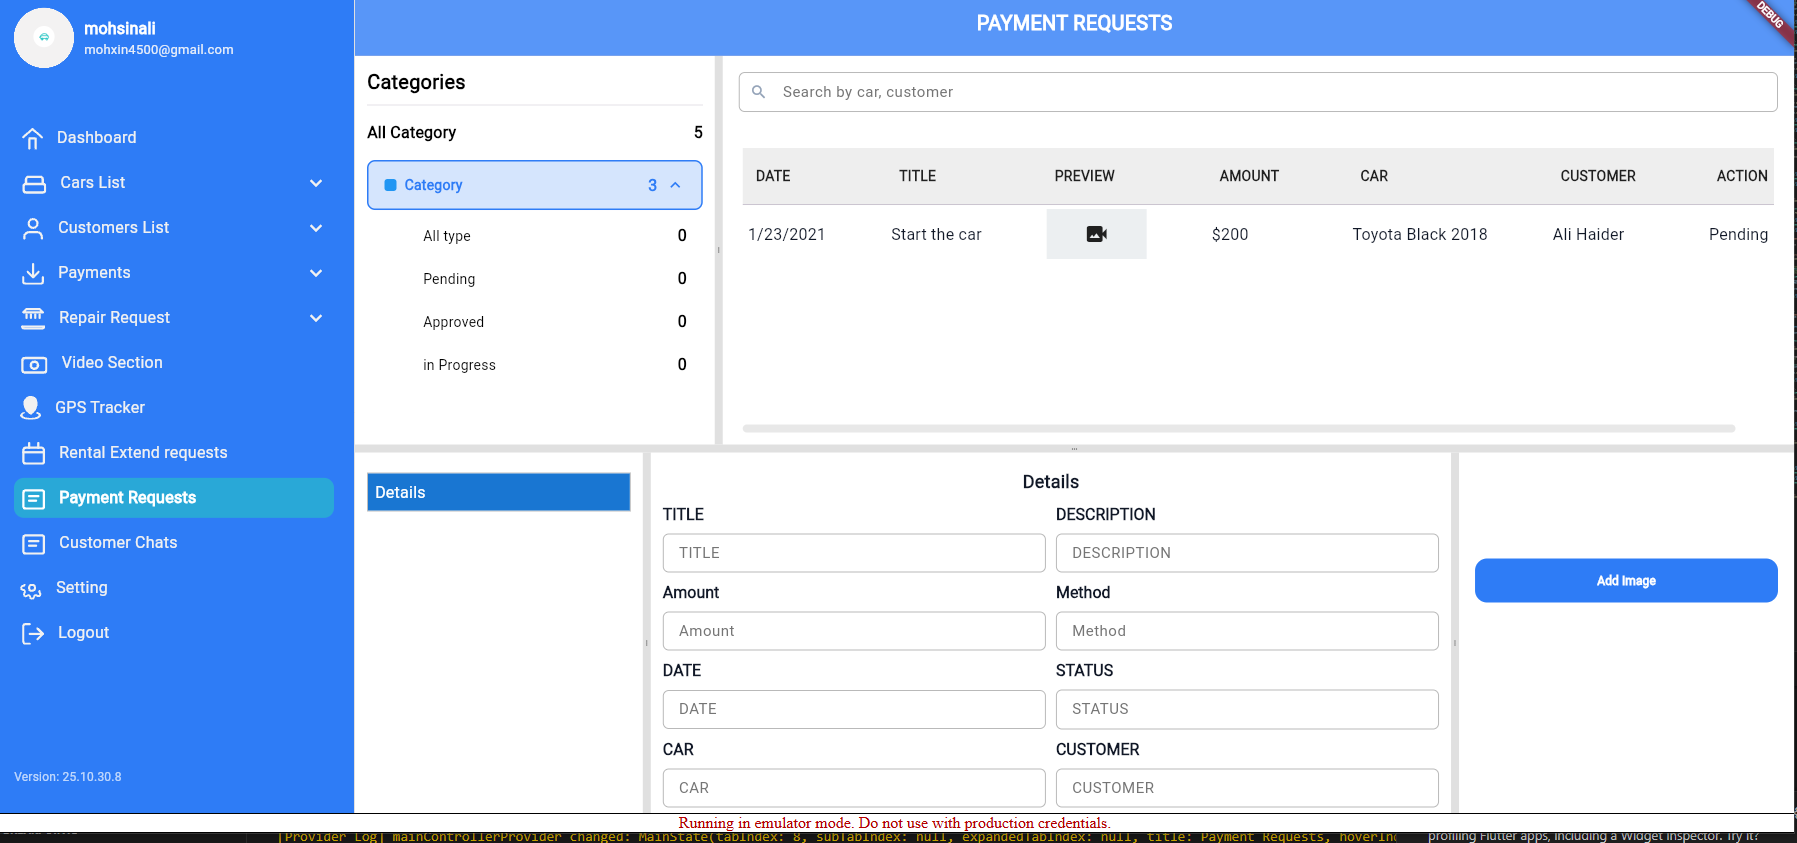Click the user profile avatar
1797x843 pixels.
click(x=44, y=38)
